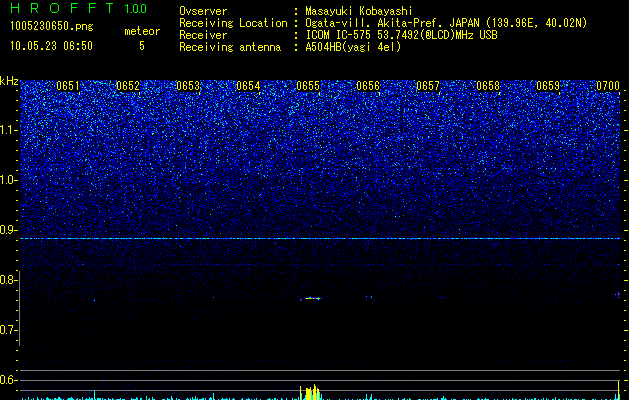Click the 0652 time marker
The width and height of the screenshot is (629, 400).
tap(128, 86)
